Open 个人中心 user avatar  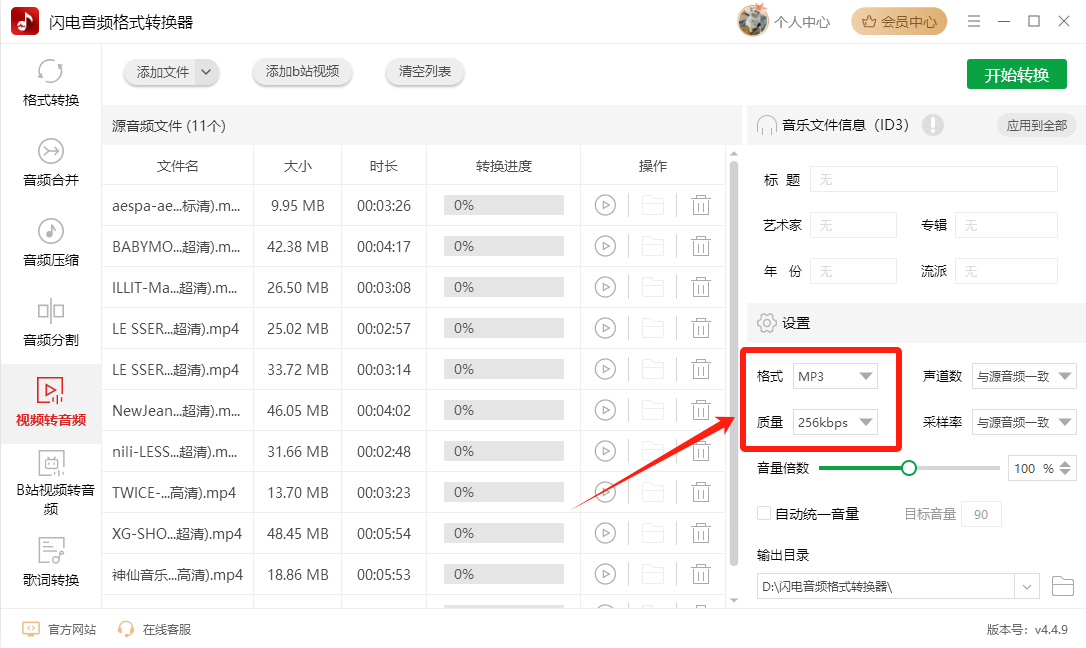tap(753, 21)
